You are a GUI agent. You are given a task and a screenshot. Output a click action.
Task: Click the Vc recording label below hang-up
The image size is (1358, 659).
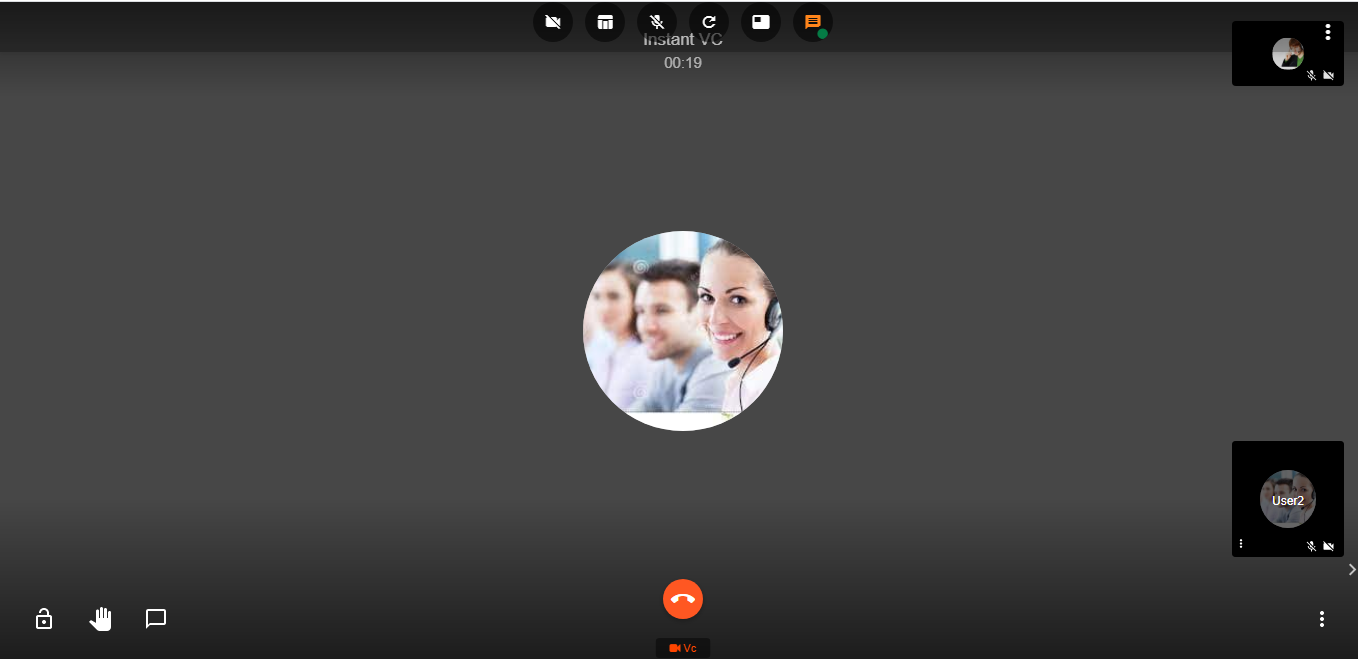(x=683, y=648)
